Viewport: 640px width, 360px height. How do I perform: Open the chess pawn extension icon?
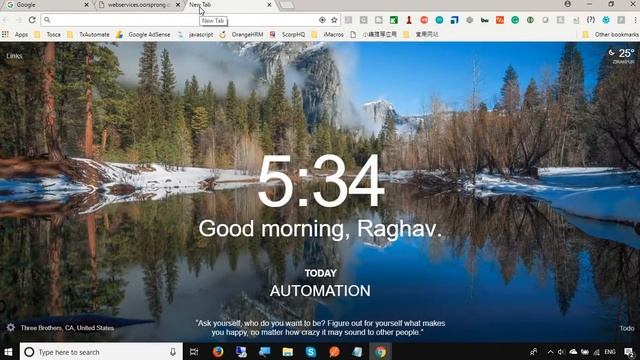(409, 20)
